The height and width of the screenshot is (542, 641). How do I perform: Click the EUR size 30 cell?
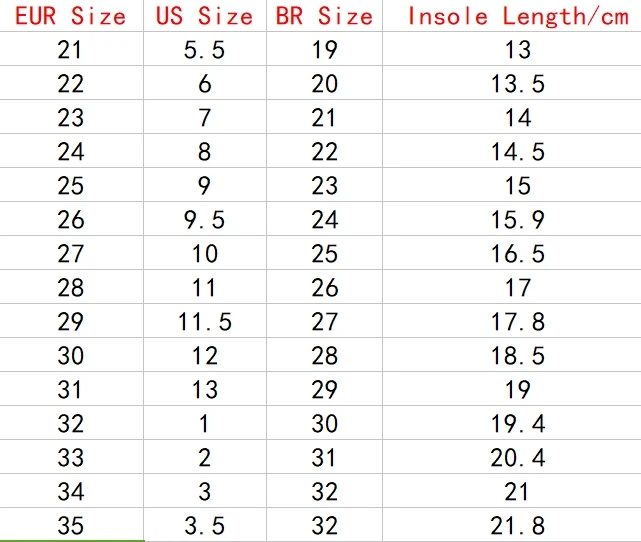(x=72, y=355)
